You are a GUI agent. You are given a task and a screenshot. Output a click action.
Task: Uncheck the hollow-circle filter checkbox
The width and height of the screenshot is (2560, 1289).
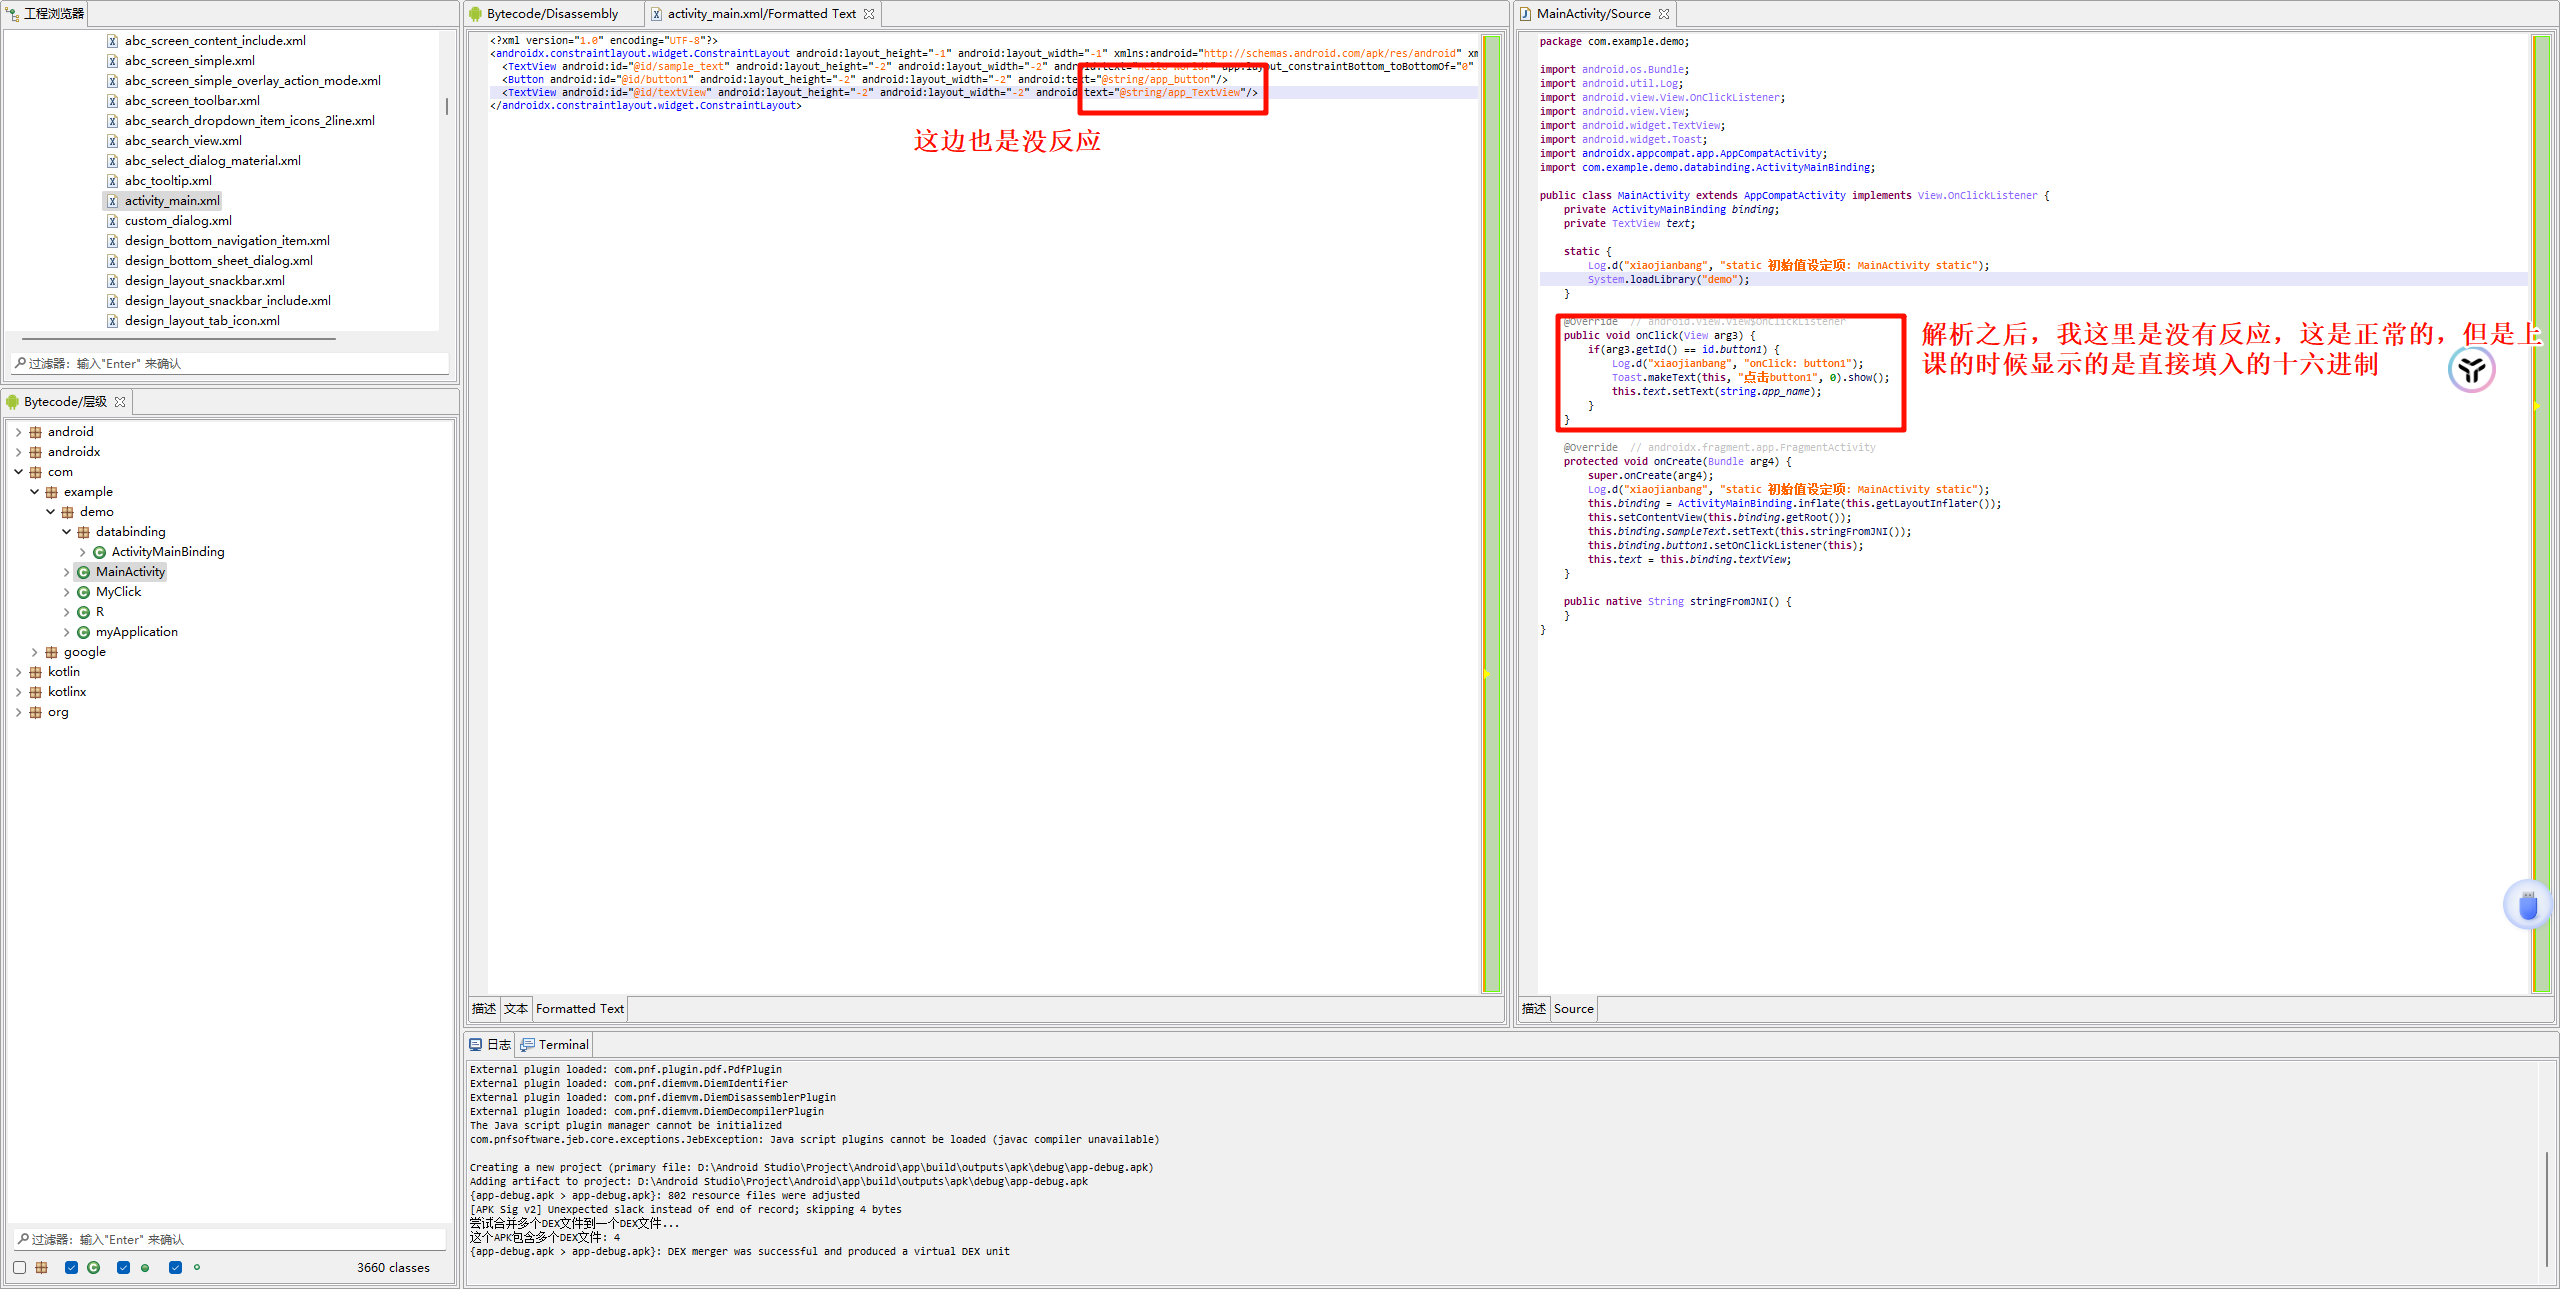click(175, 1267)
